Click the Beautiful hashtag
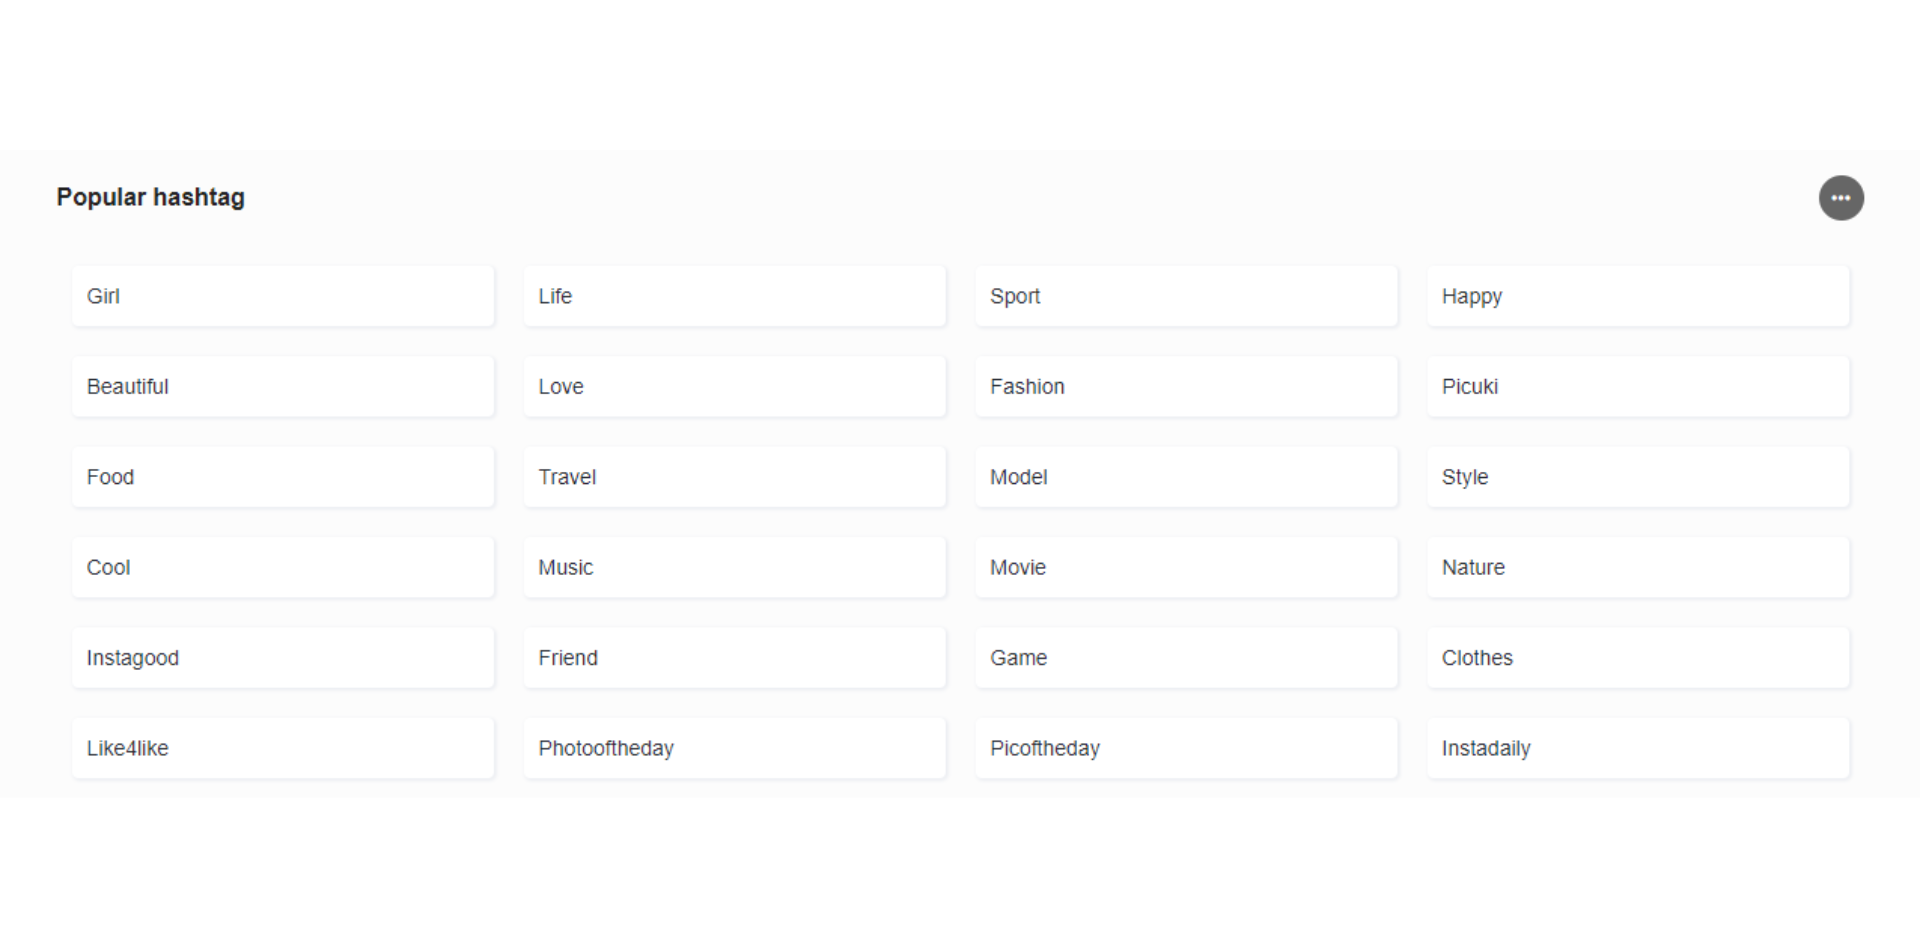Image resolution: width=1920 pixels, height=950 pixels. (282, 386)
